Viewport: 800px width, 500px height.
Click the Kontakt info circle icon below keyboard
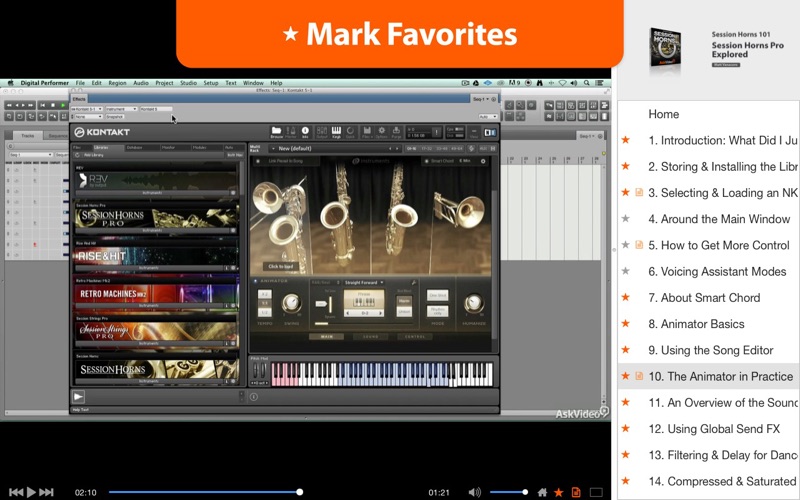[254, 396]
